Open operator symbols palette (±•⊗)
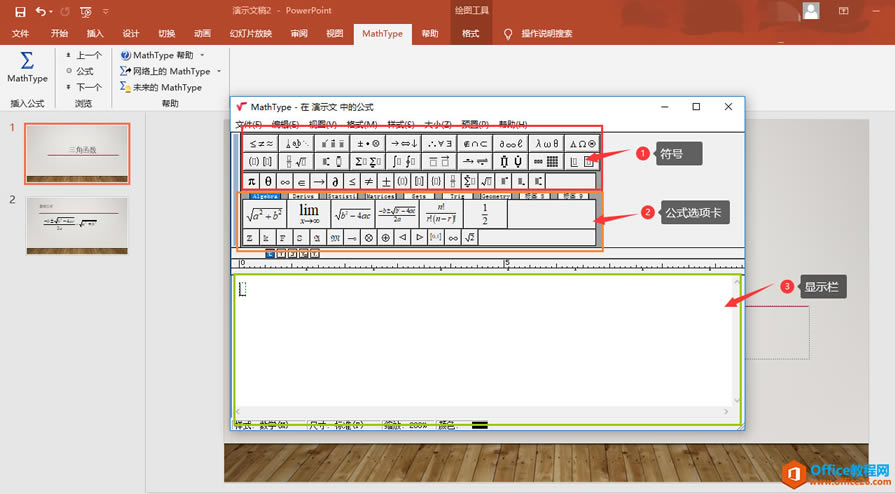 (x=368, y=143)
